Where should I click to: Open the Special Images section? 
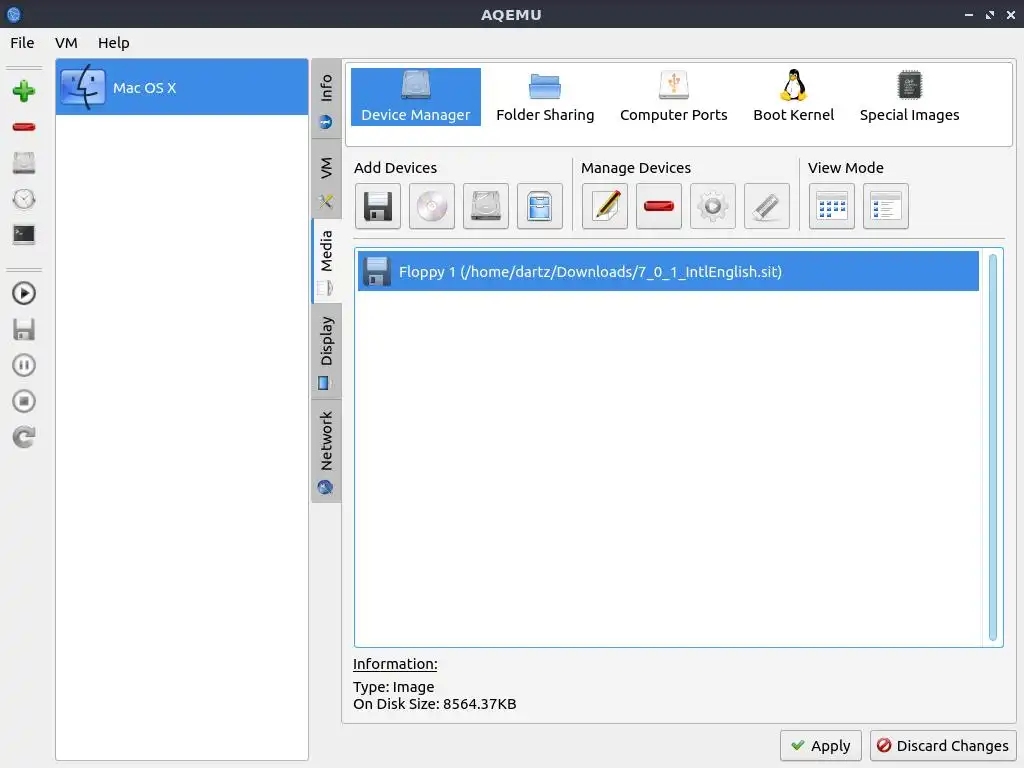tap(909, 97)
